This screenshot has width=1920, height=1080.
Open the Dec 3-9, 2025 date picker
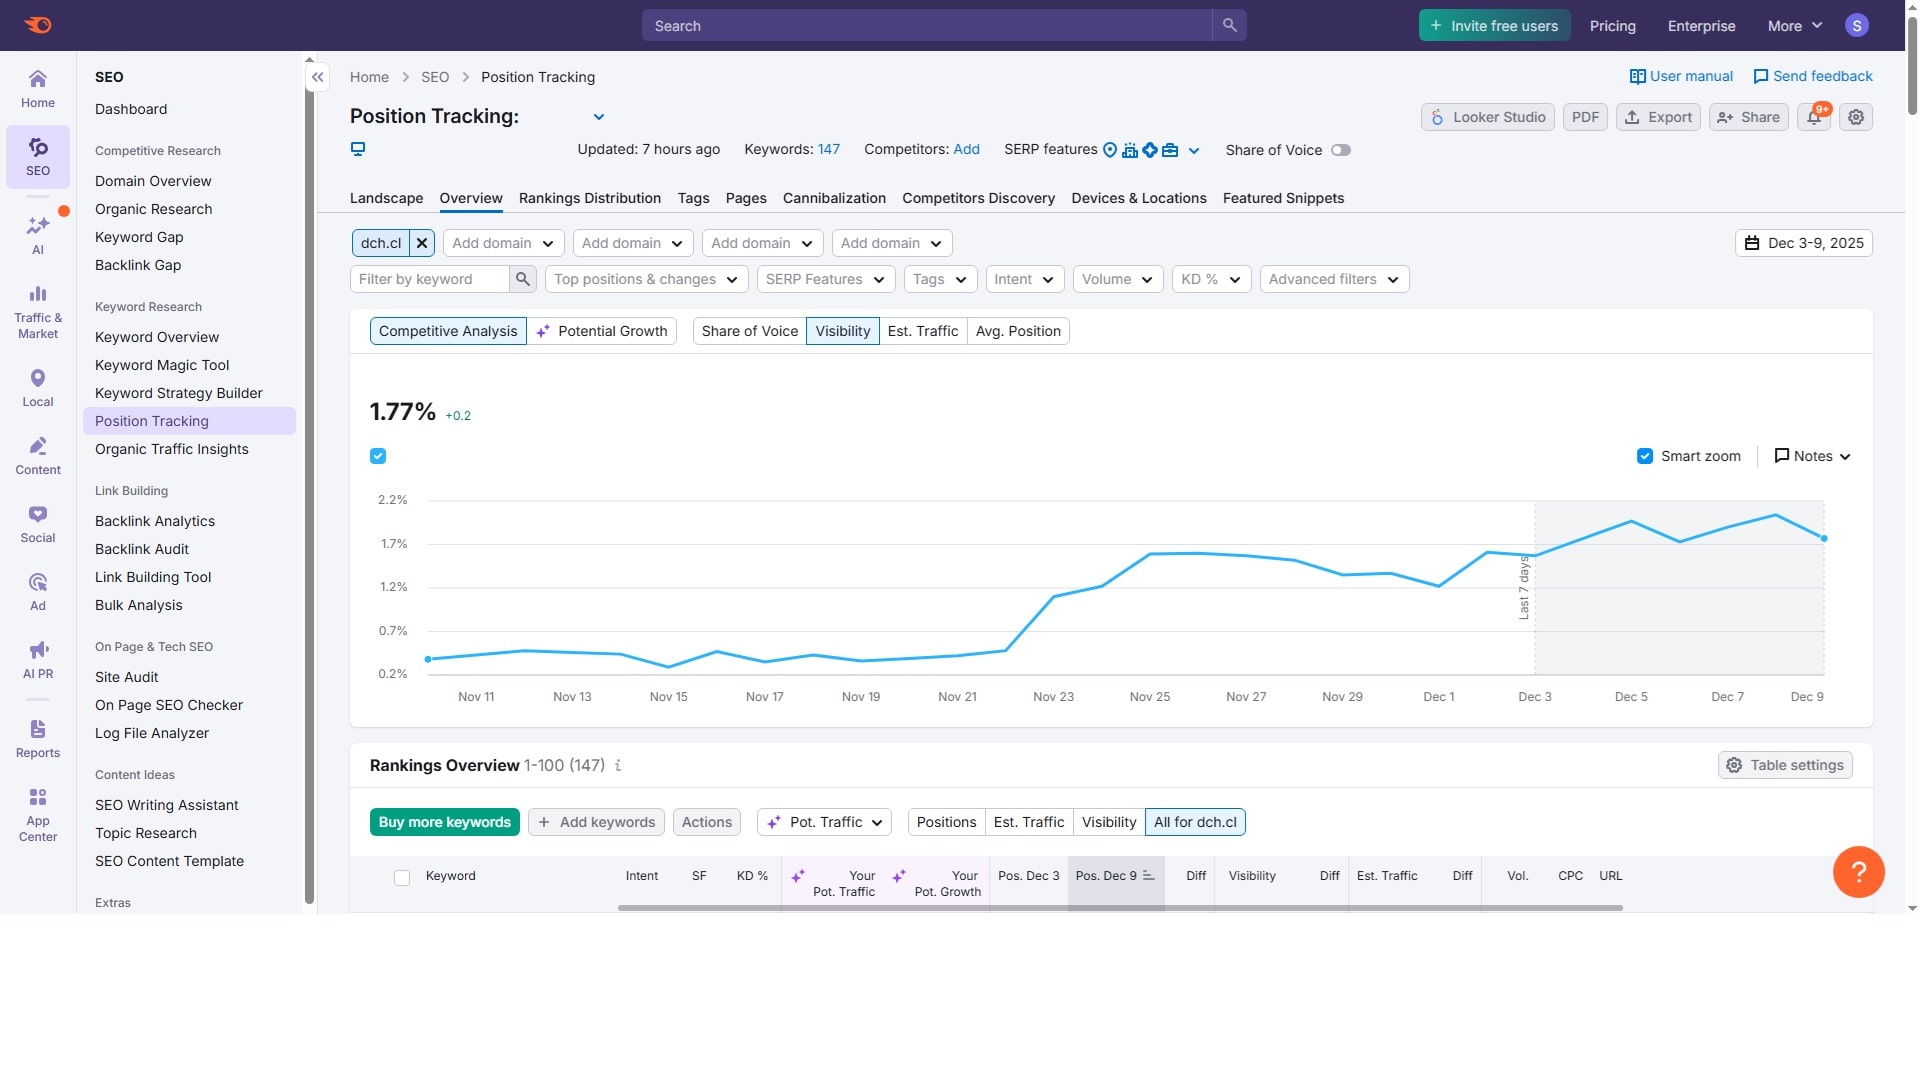click(x=1803, y=243)
